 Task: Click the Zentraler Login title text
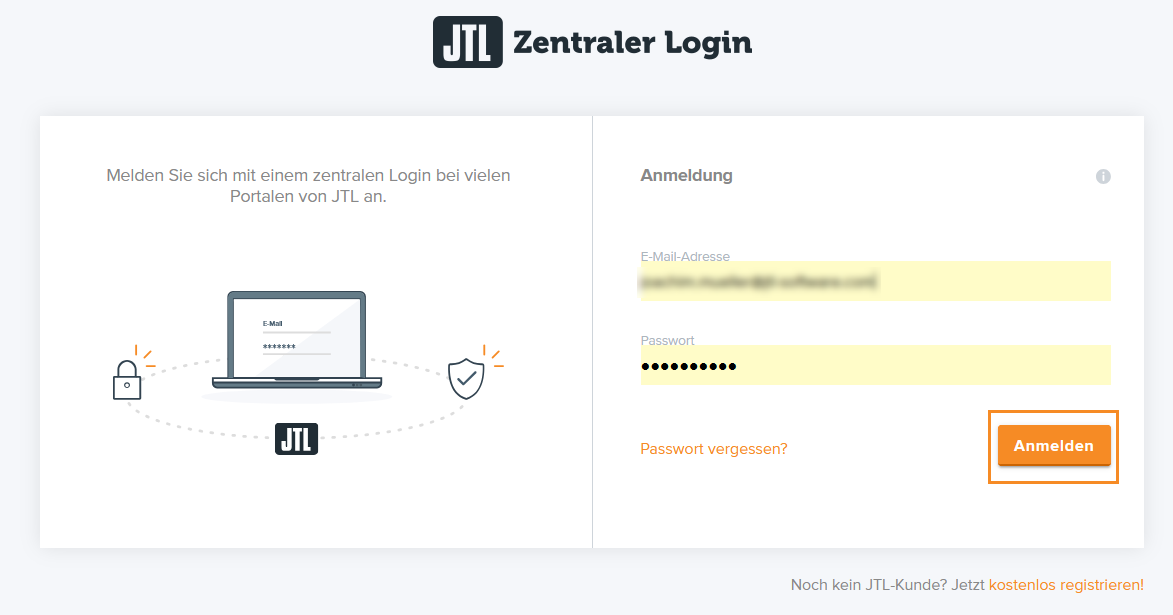point(631,43)
